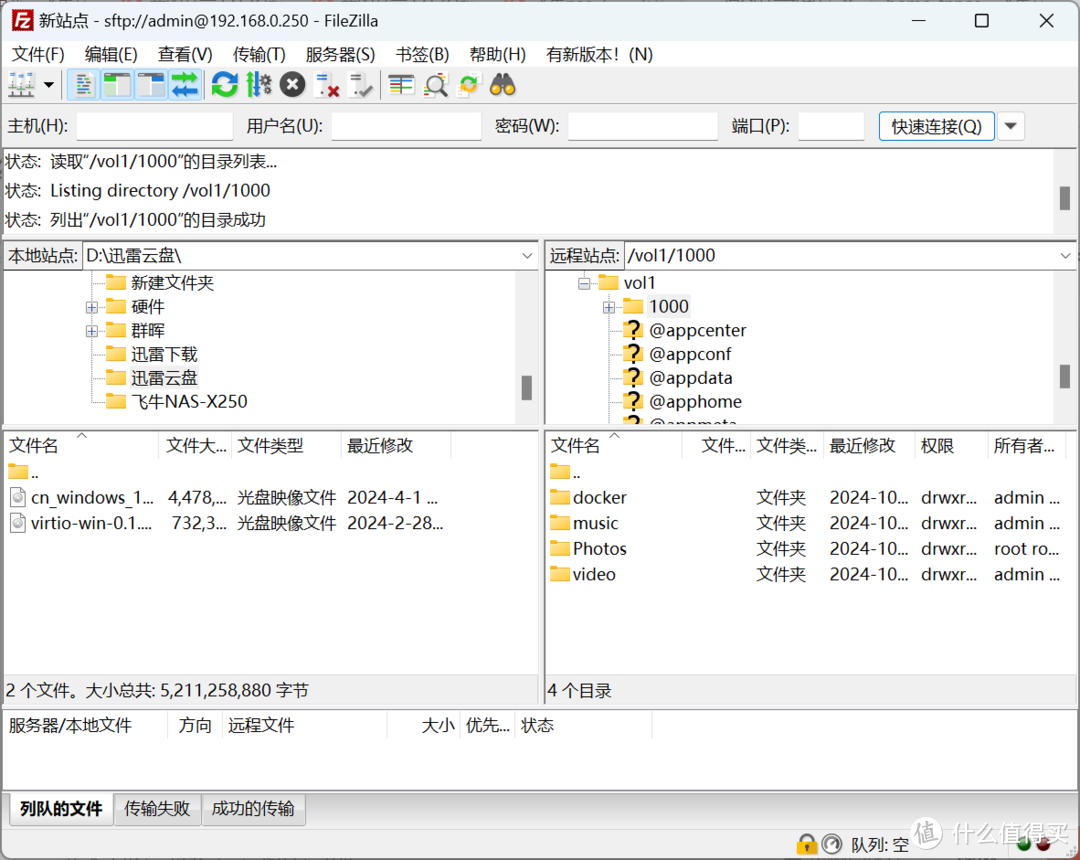This screenshot has height=860, width=1080.
Task: Open the directory listing filters
Action: pos(400,85)
